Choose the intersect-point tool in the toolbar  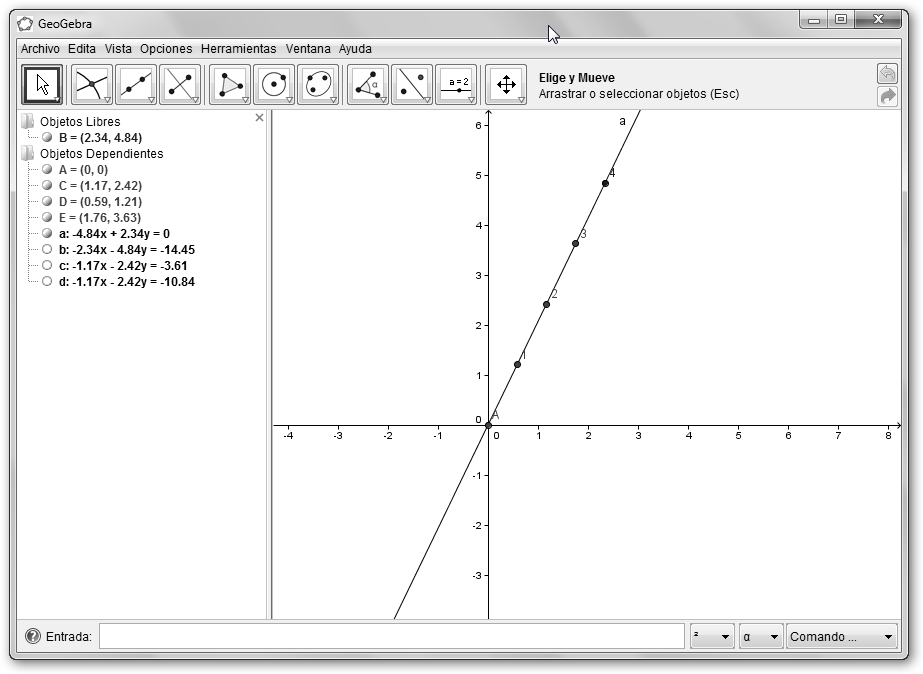[x=92, y=85]
